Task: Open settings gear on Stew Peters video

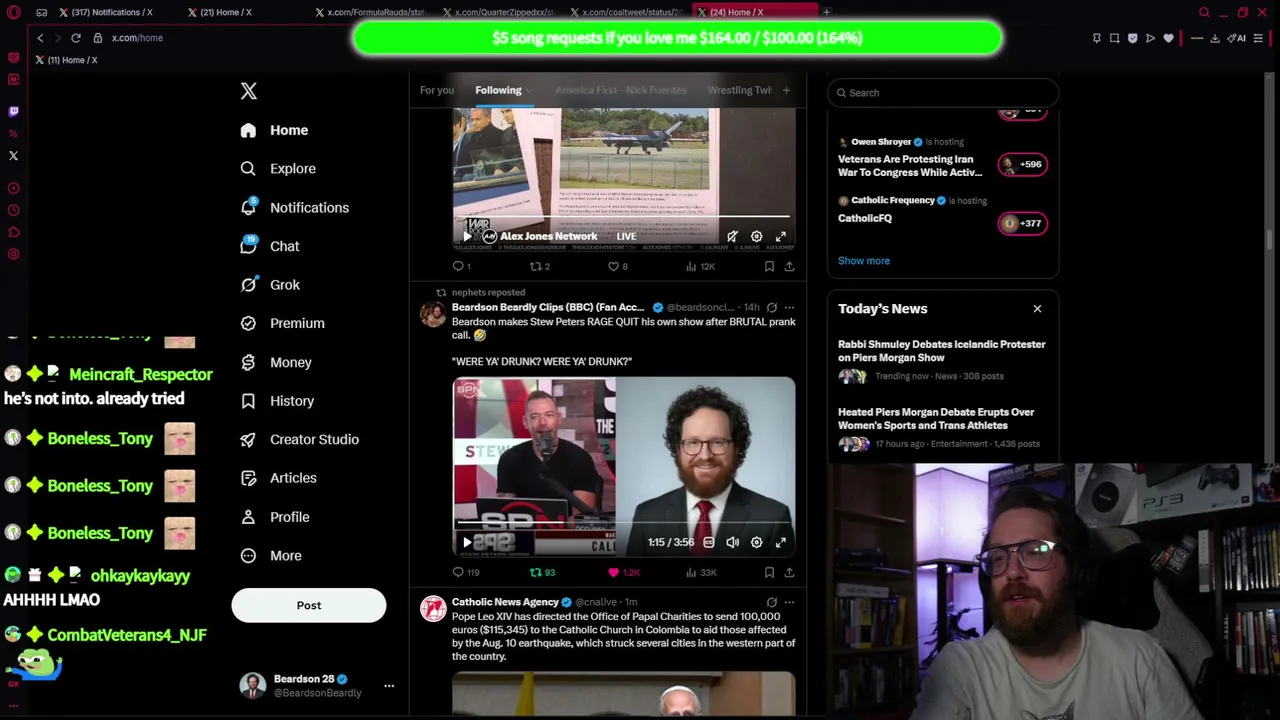Action: (x=756, y=542)
